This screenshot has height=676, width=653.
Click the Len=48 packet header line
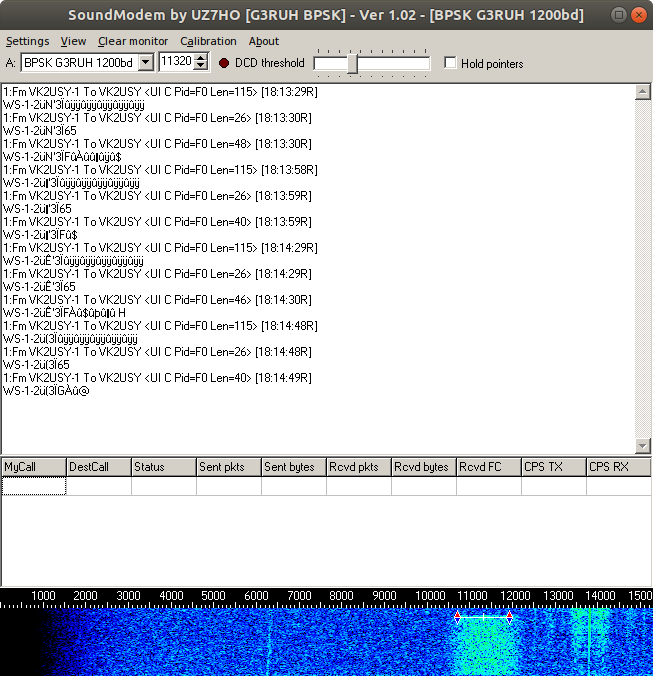157,144
